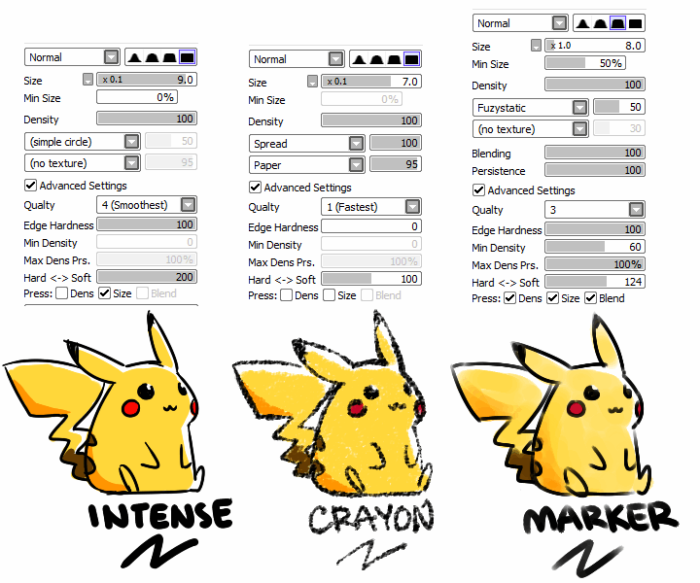
Task: Select the flat rectangular edge shape in Crayon panel
Action: coord(412,59)
